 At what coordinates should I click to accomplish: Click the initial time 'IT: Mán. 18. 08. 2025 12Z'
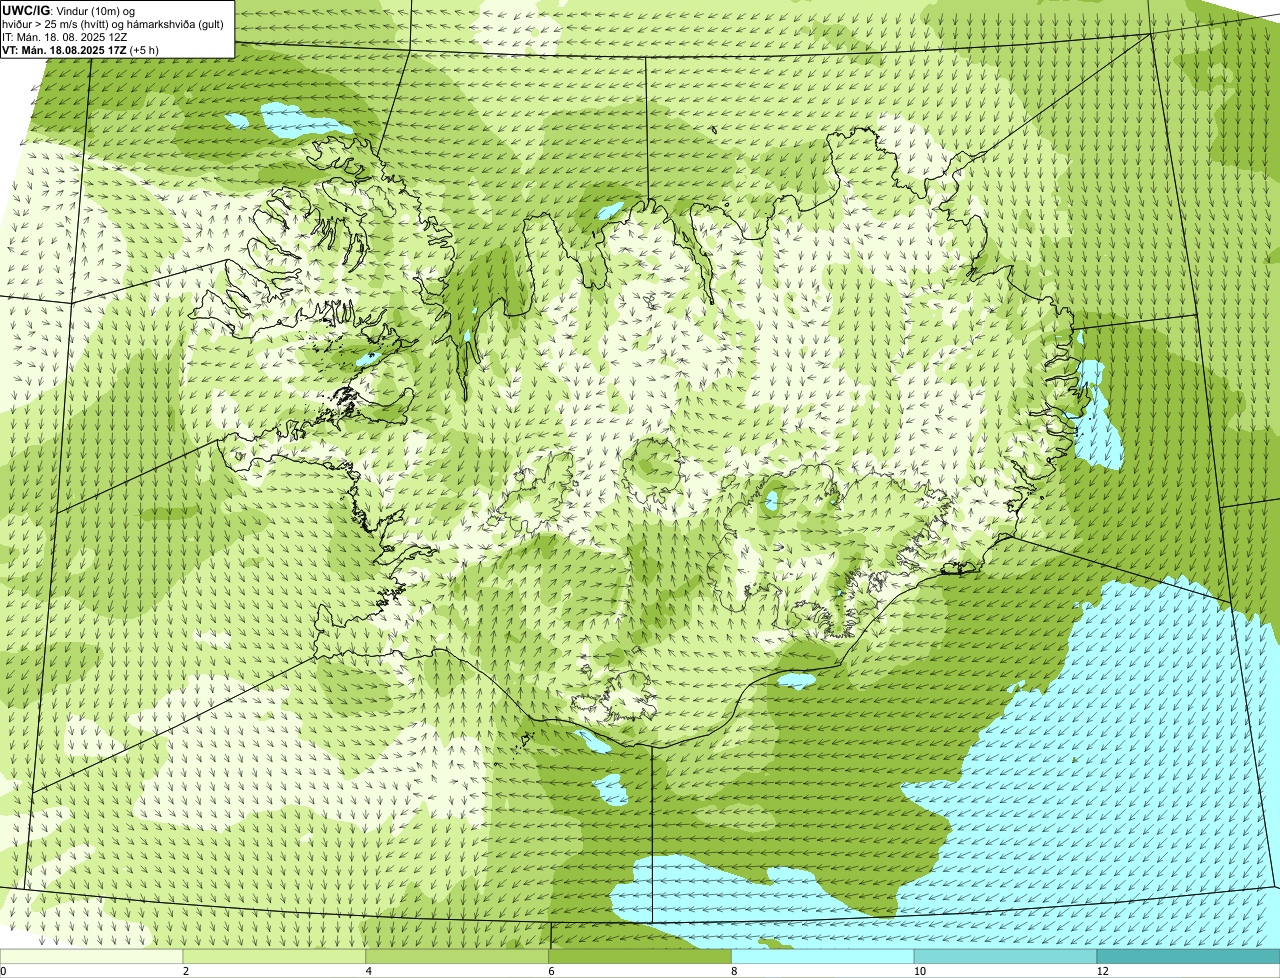point(65,36)
